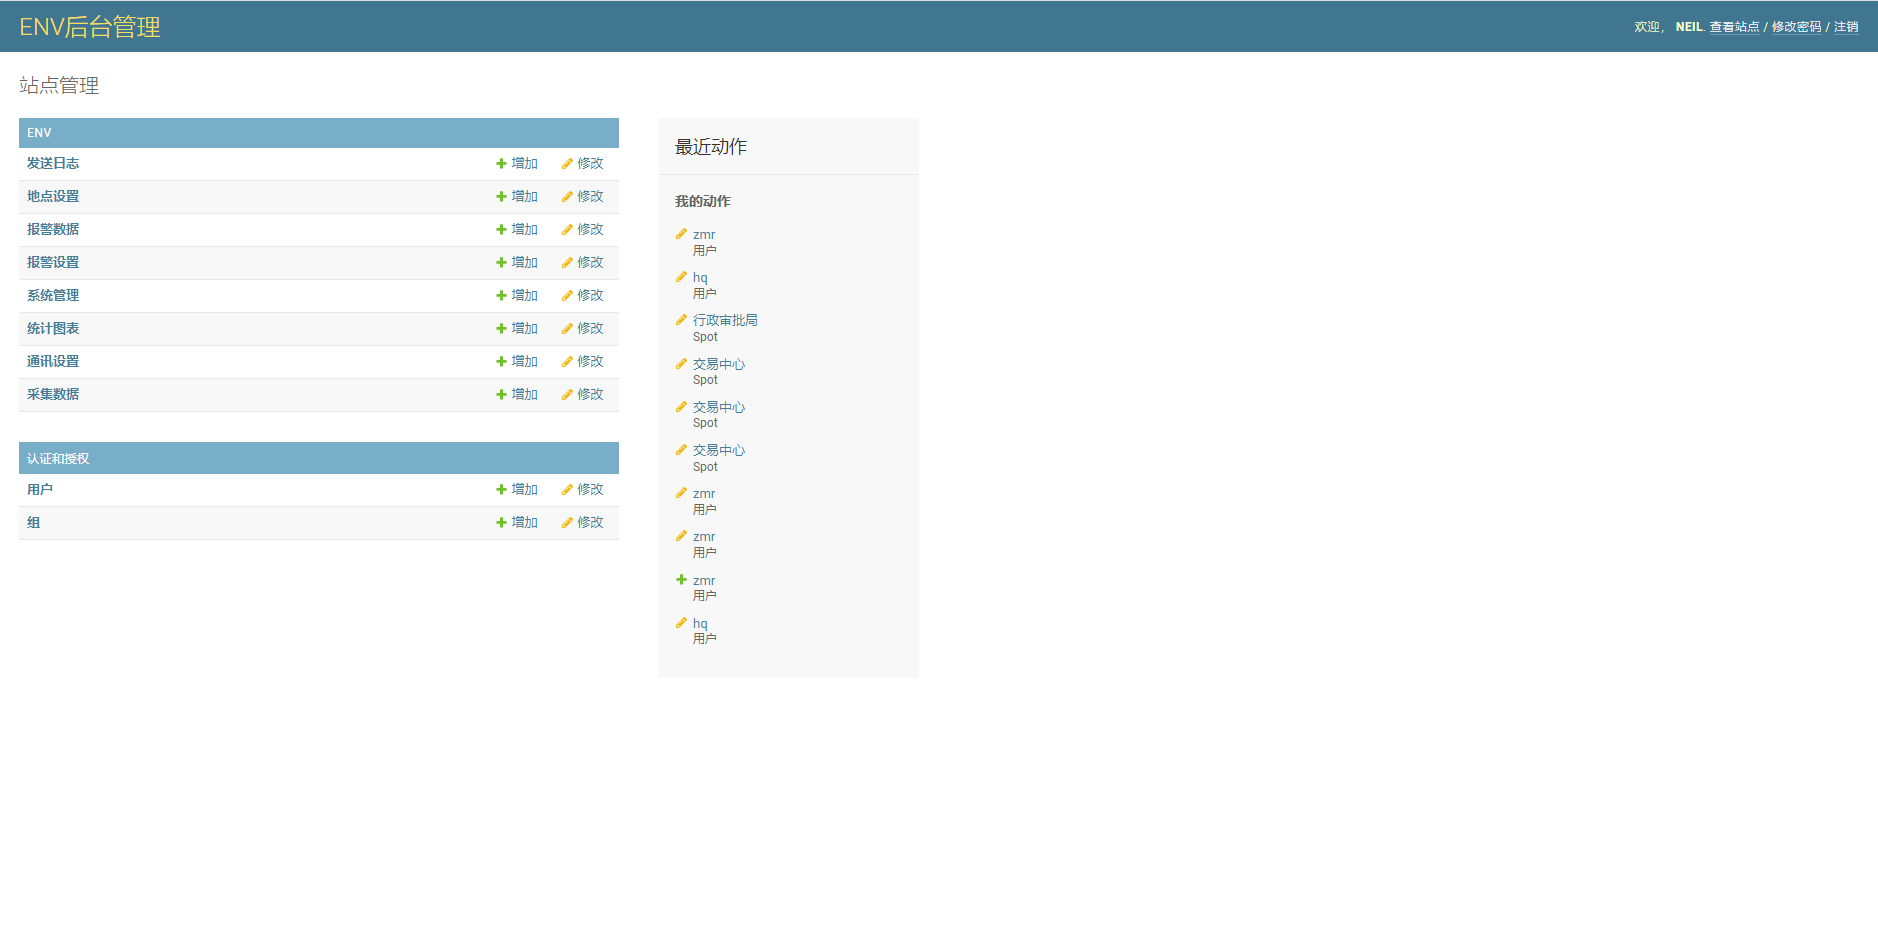Open the 通讯设置 model list
Screen dimensions: 1878x934
pyautogui.click(x=53, y=362)
